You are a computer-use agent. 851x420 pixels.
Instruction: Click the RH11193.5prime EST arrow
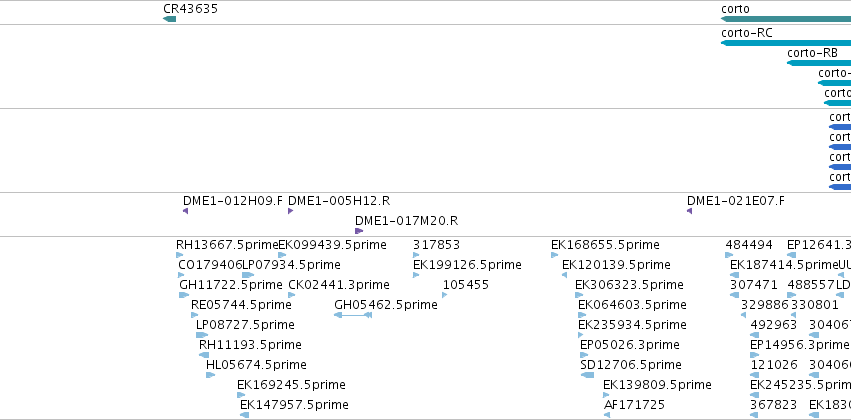coord(204,355)
